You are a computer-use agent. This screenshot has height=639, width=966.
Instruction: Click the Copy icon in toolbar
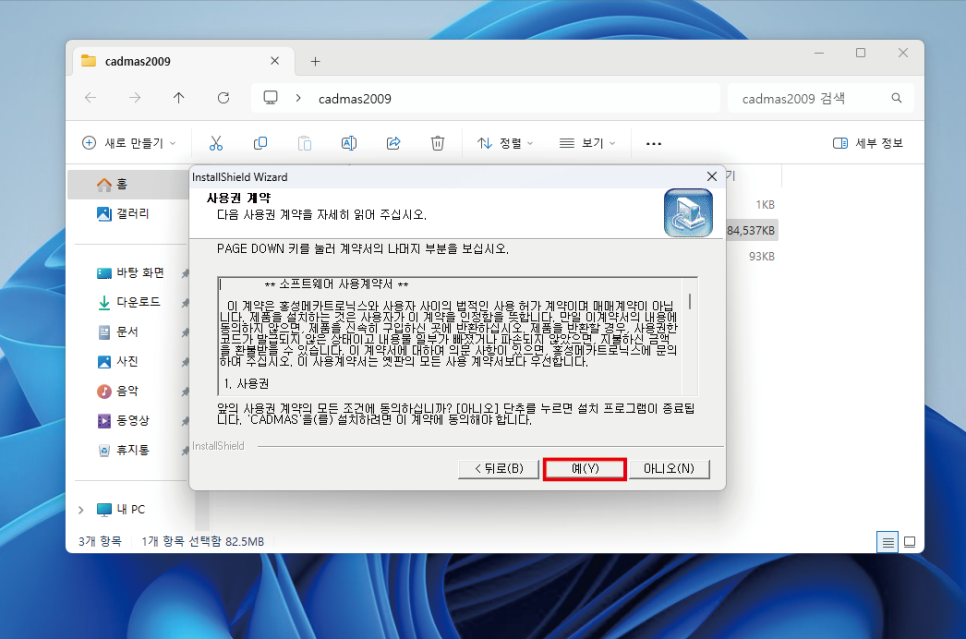260,143
